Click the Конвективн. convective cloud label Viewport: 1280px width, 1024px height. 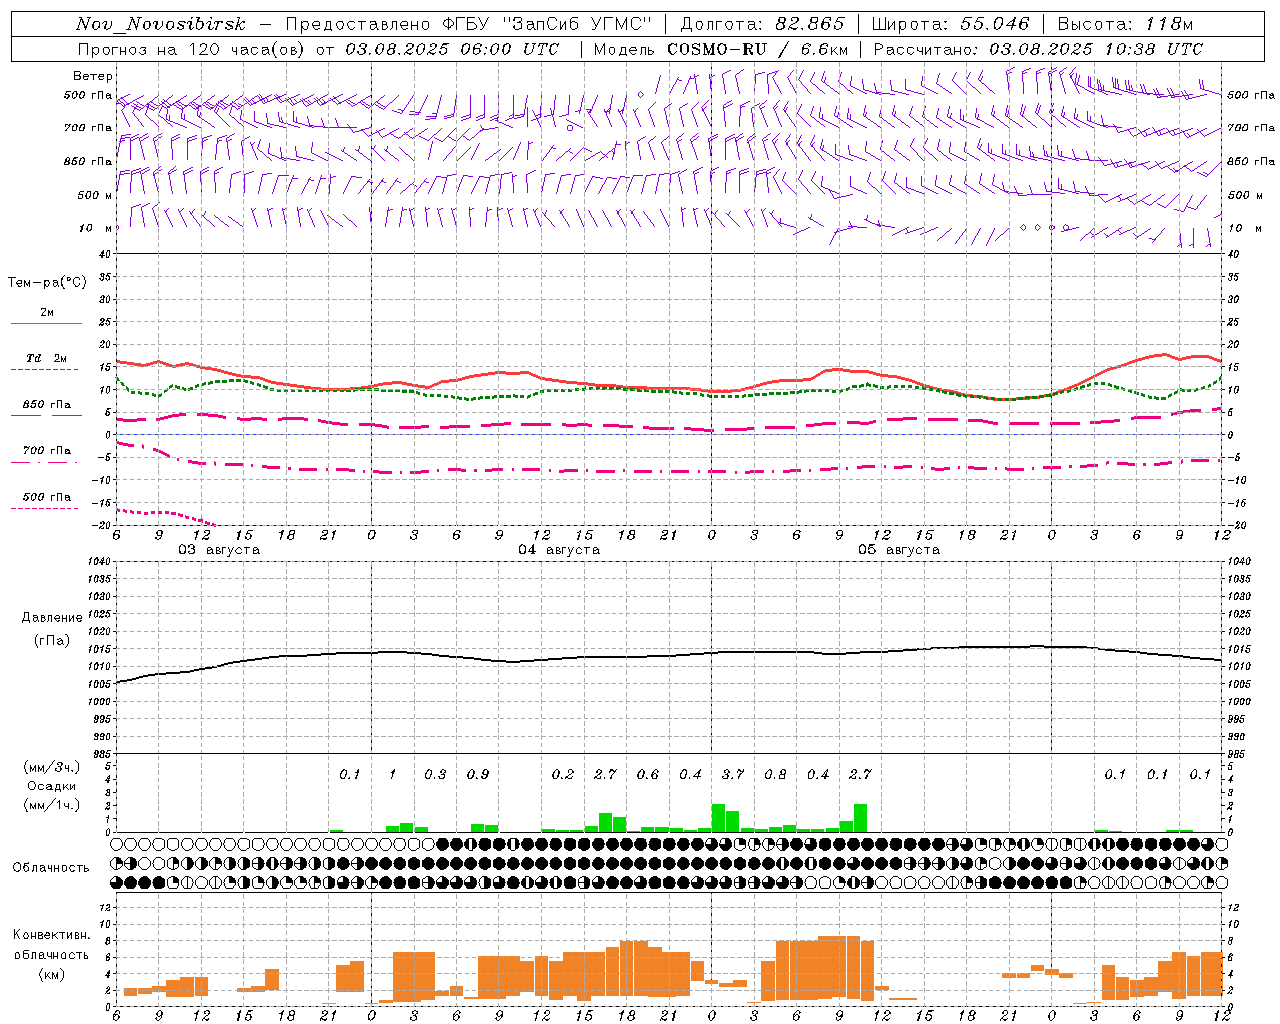click(51, 935)
